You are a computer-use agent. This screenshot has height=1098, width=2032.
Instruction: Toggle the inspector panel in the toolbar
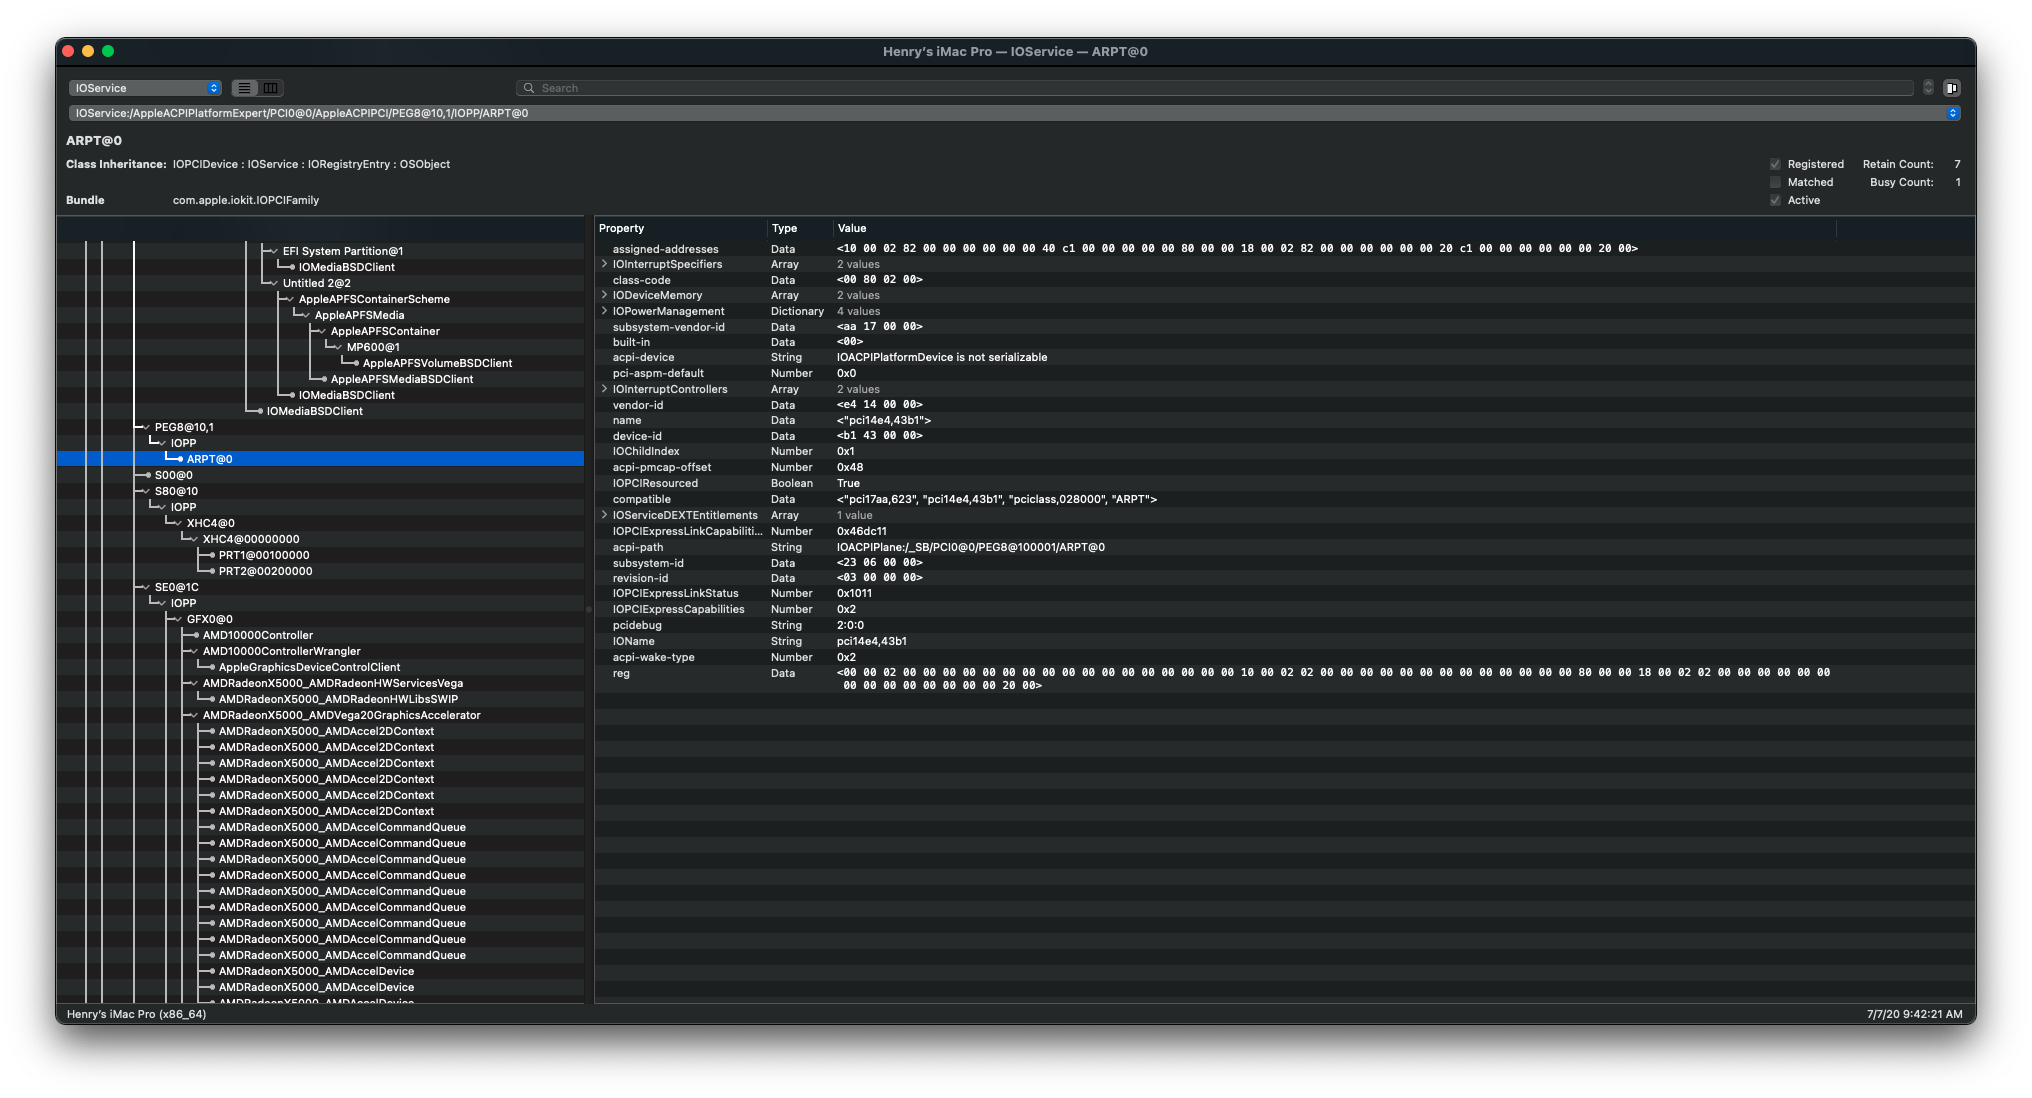click(x=1953, y=88)
